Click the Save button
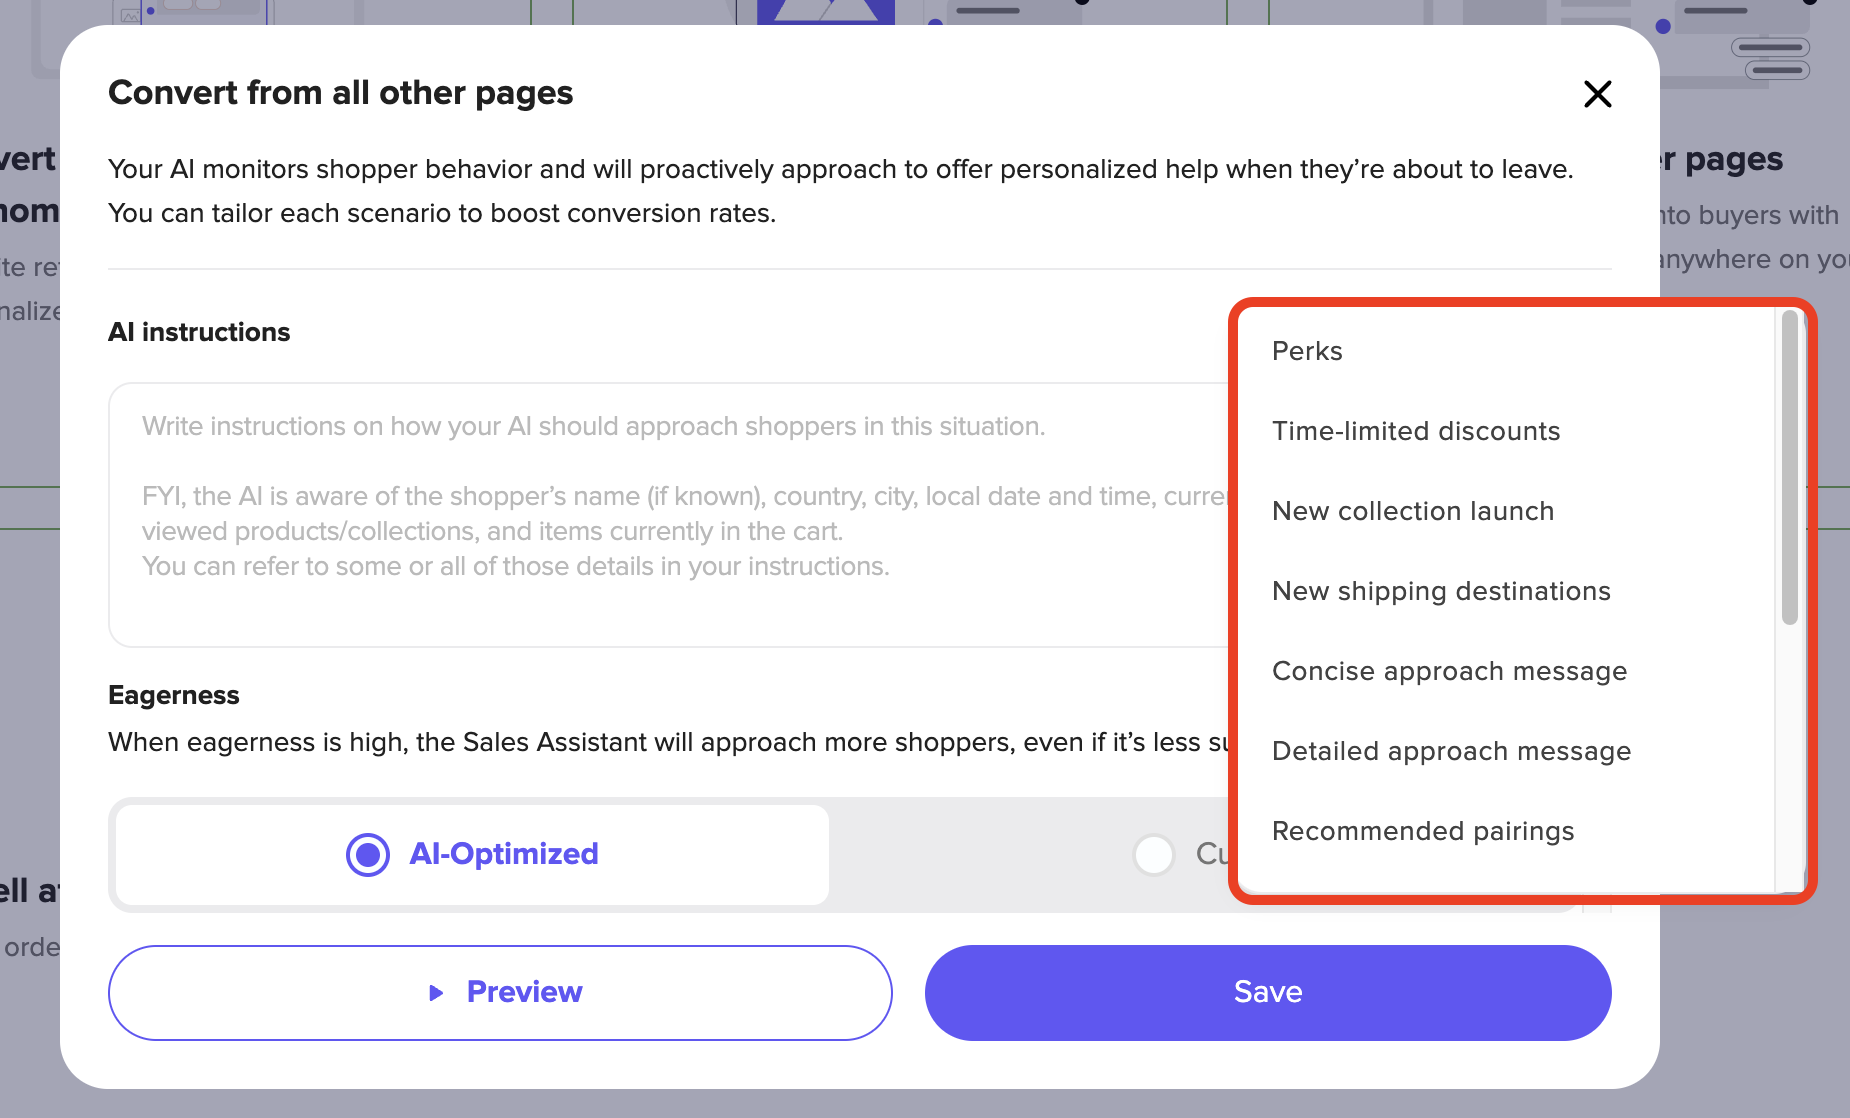 pyautogui.click(x=1268, y=993)
